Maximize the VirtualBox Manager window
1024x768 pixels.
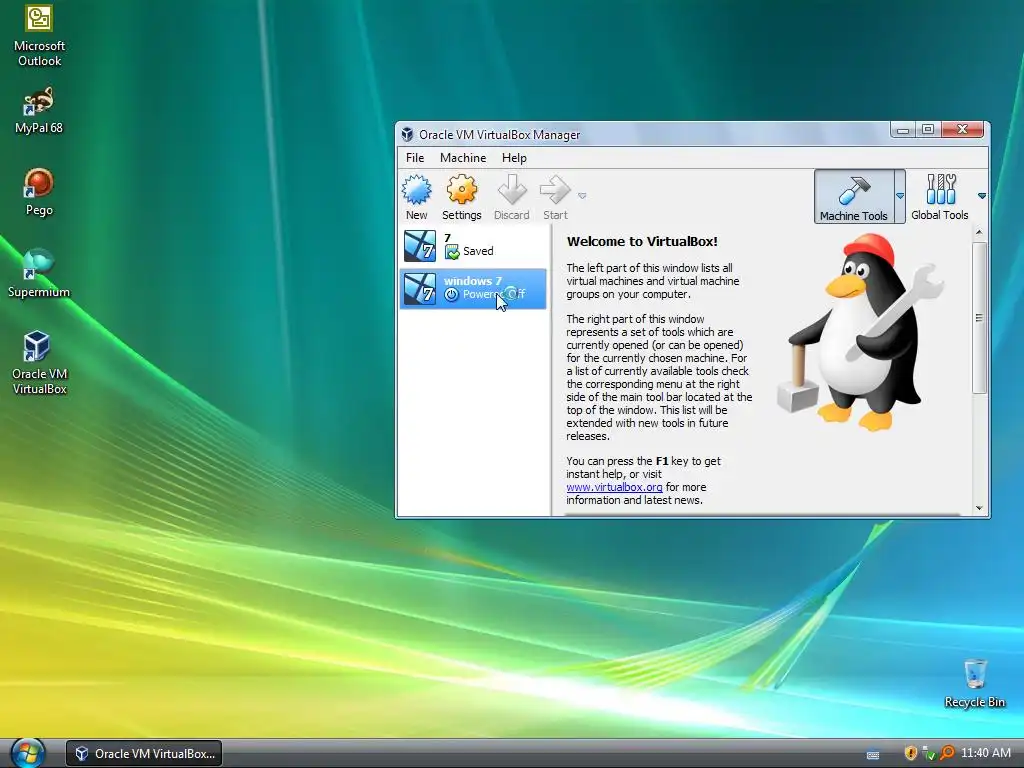(928, 130)
